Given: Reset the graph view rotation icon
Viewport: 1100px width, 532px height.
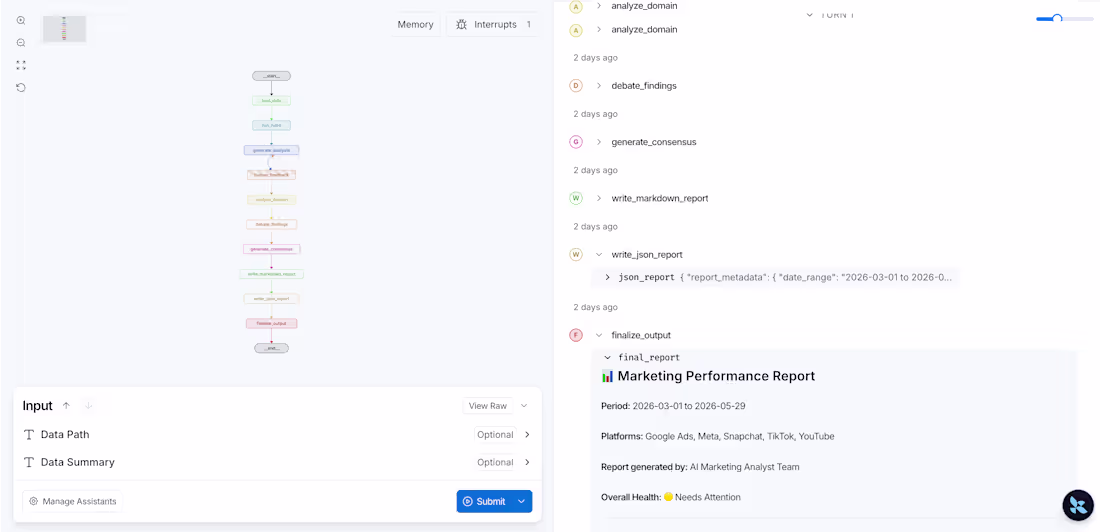Looking at the screenshot, I should (21, 88).
